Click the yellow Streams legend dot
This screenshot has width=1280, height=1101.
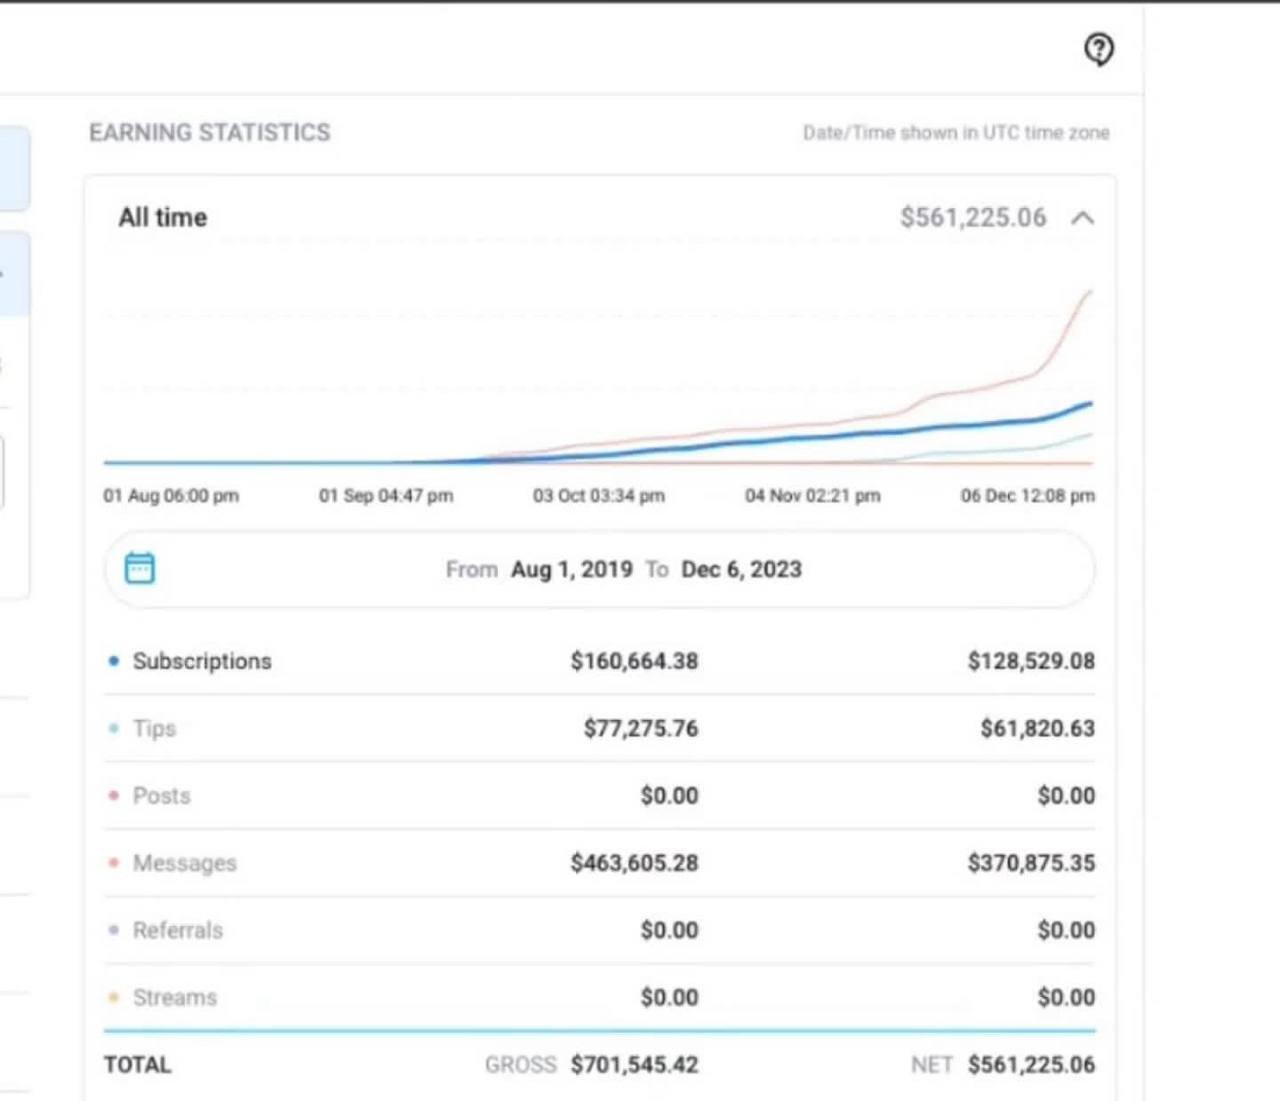pyautogui.click(x=114, y=997)
